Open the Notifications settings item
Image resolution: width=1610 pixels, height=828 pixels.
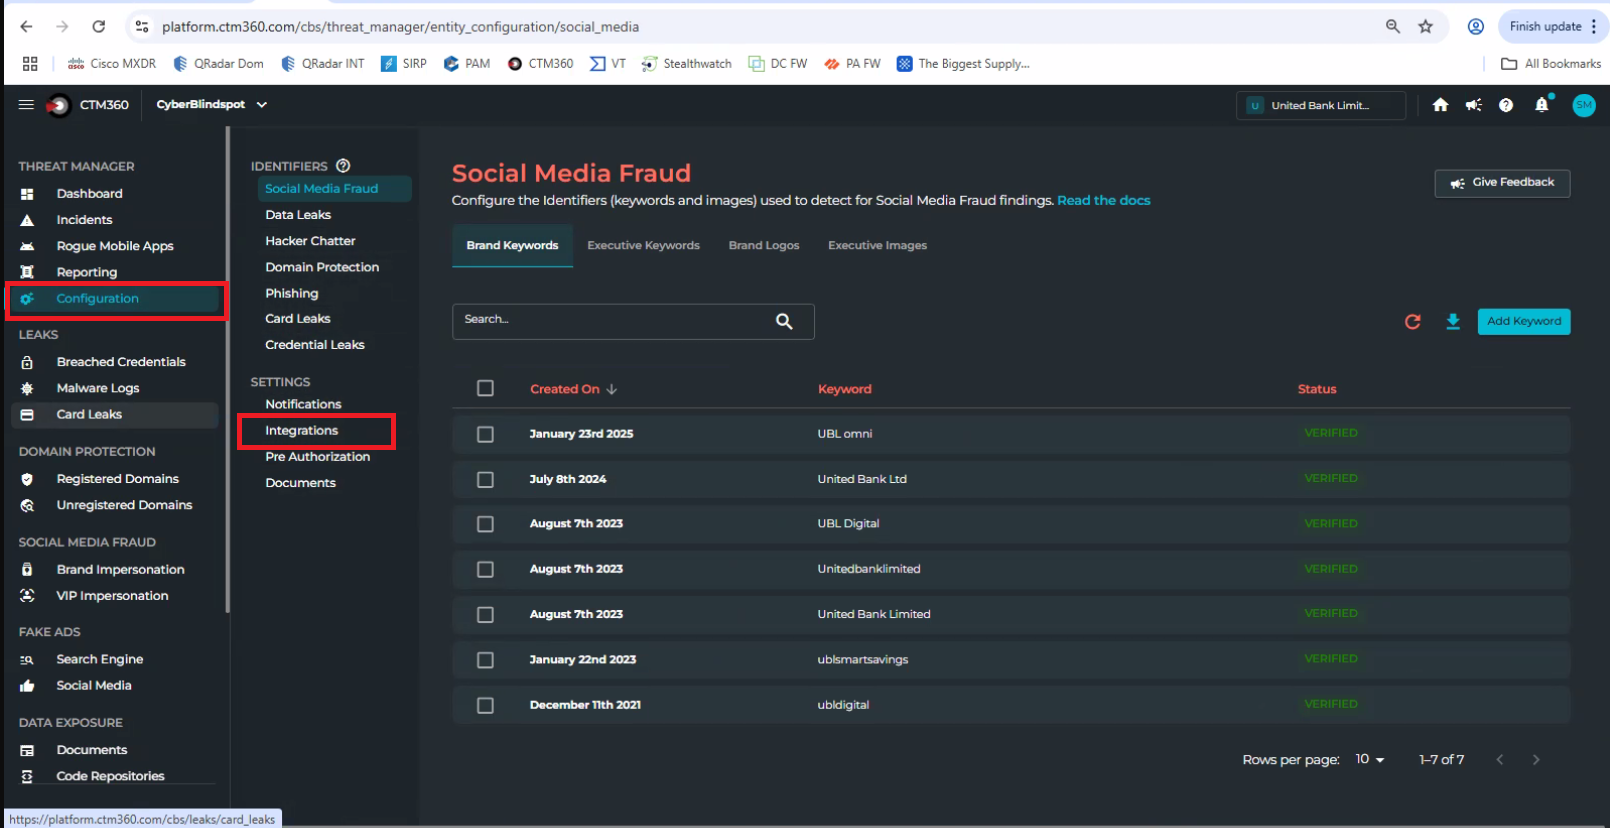pos(303,404)
